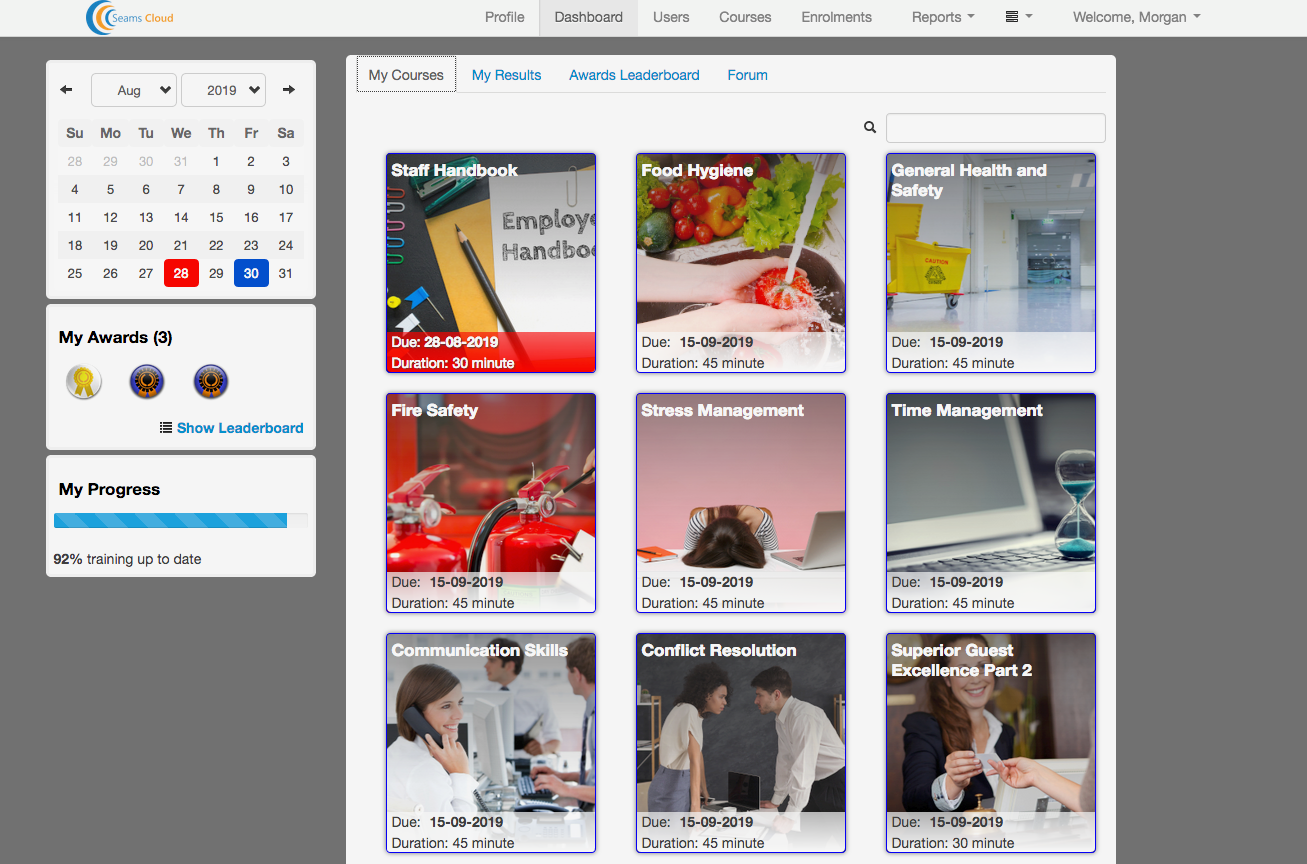
Task: Click the Seams Cloud logo
Action: pyautogui.click(x=130, y=18)
